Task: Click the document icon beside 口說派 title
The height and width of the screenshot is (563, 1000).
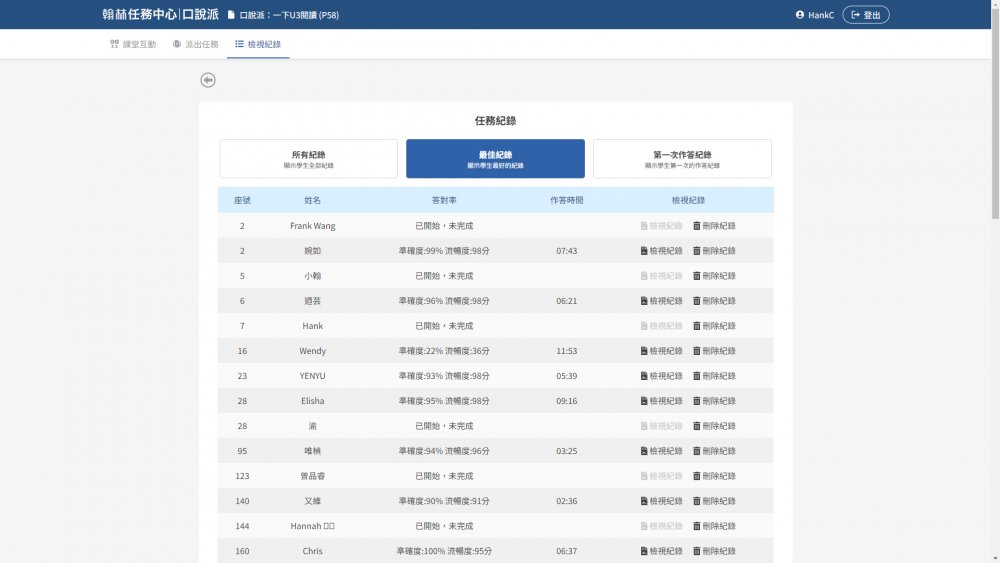Action: [x=232, y=15]
